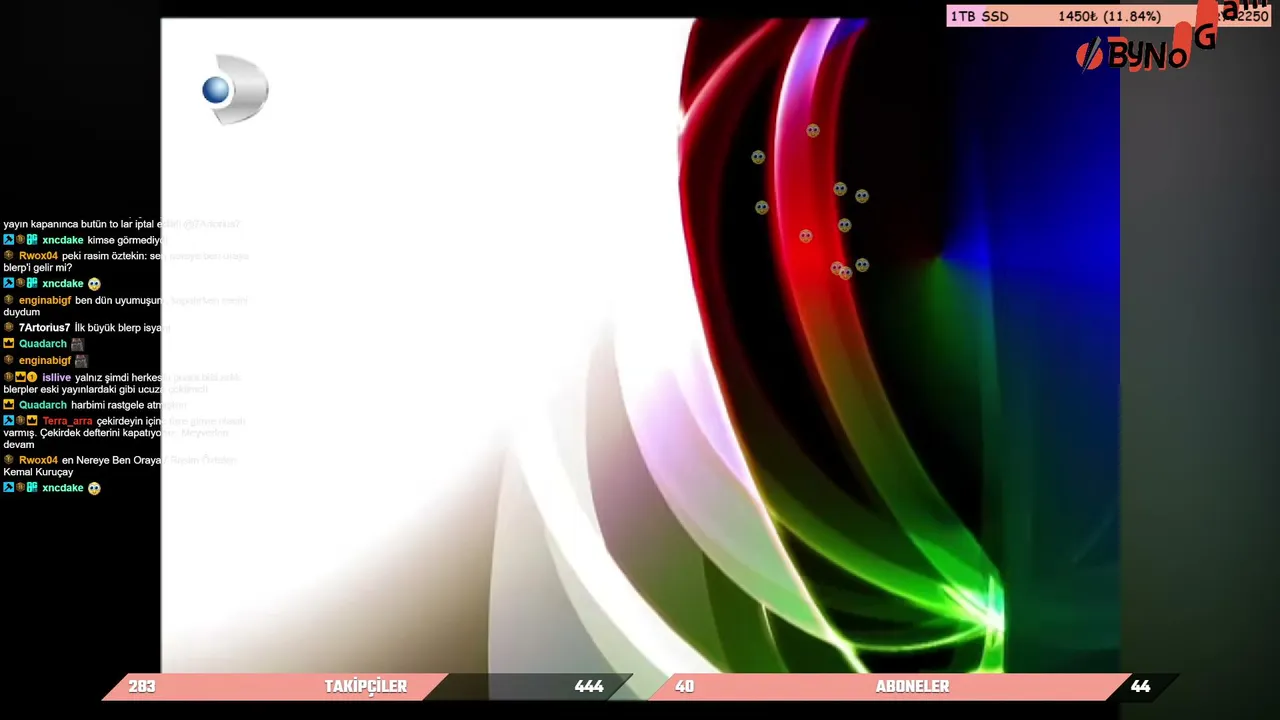Click the '444' follower goal number
The image size is (1280, 720).
click(589, 686)
